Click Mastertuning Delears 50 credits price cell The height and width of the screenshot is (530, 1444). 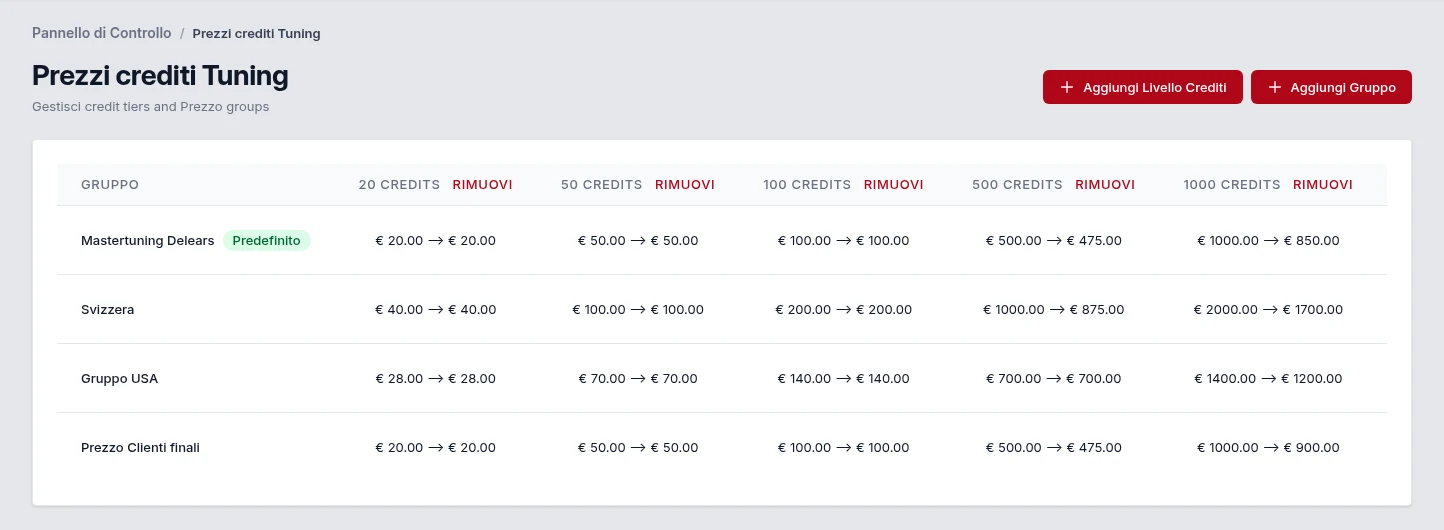click(638, 241)
